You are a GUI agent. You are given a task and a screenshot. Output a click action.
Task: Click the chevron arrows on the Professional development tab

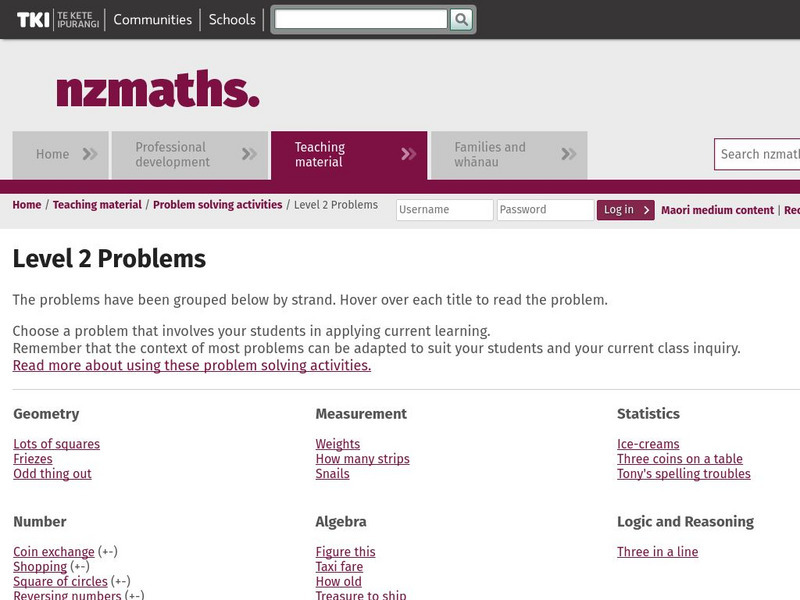[x=249, y=154]
